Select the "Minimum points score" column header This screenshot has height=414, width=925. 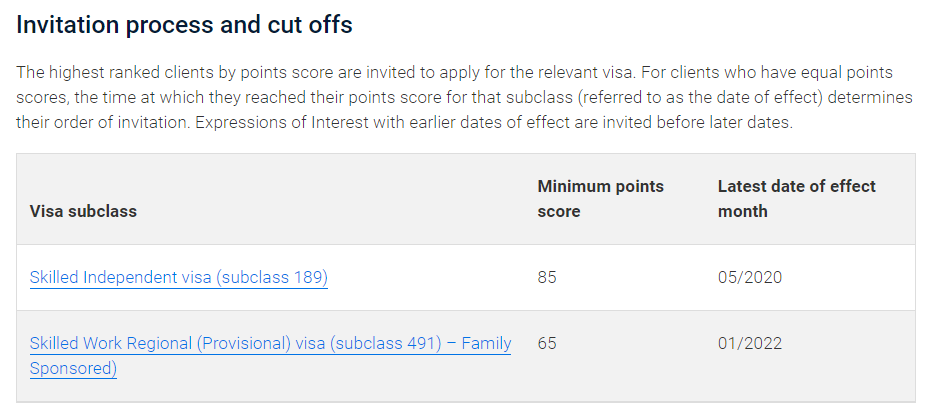click(x=601, y=199)
